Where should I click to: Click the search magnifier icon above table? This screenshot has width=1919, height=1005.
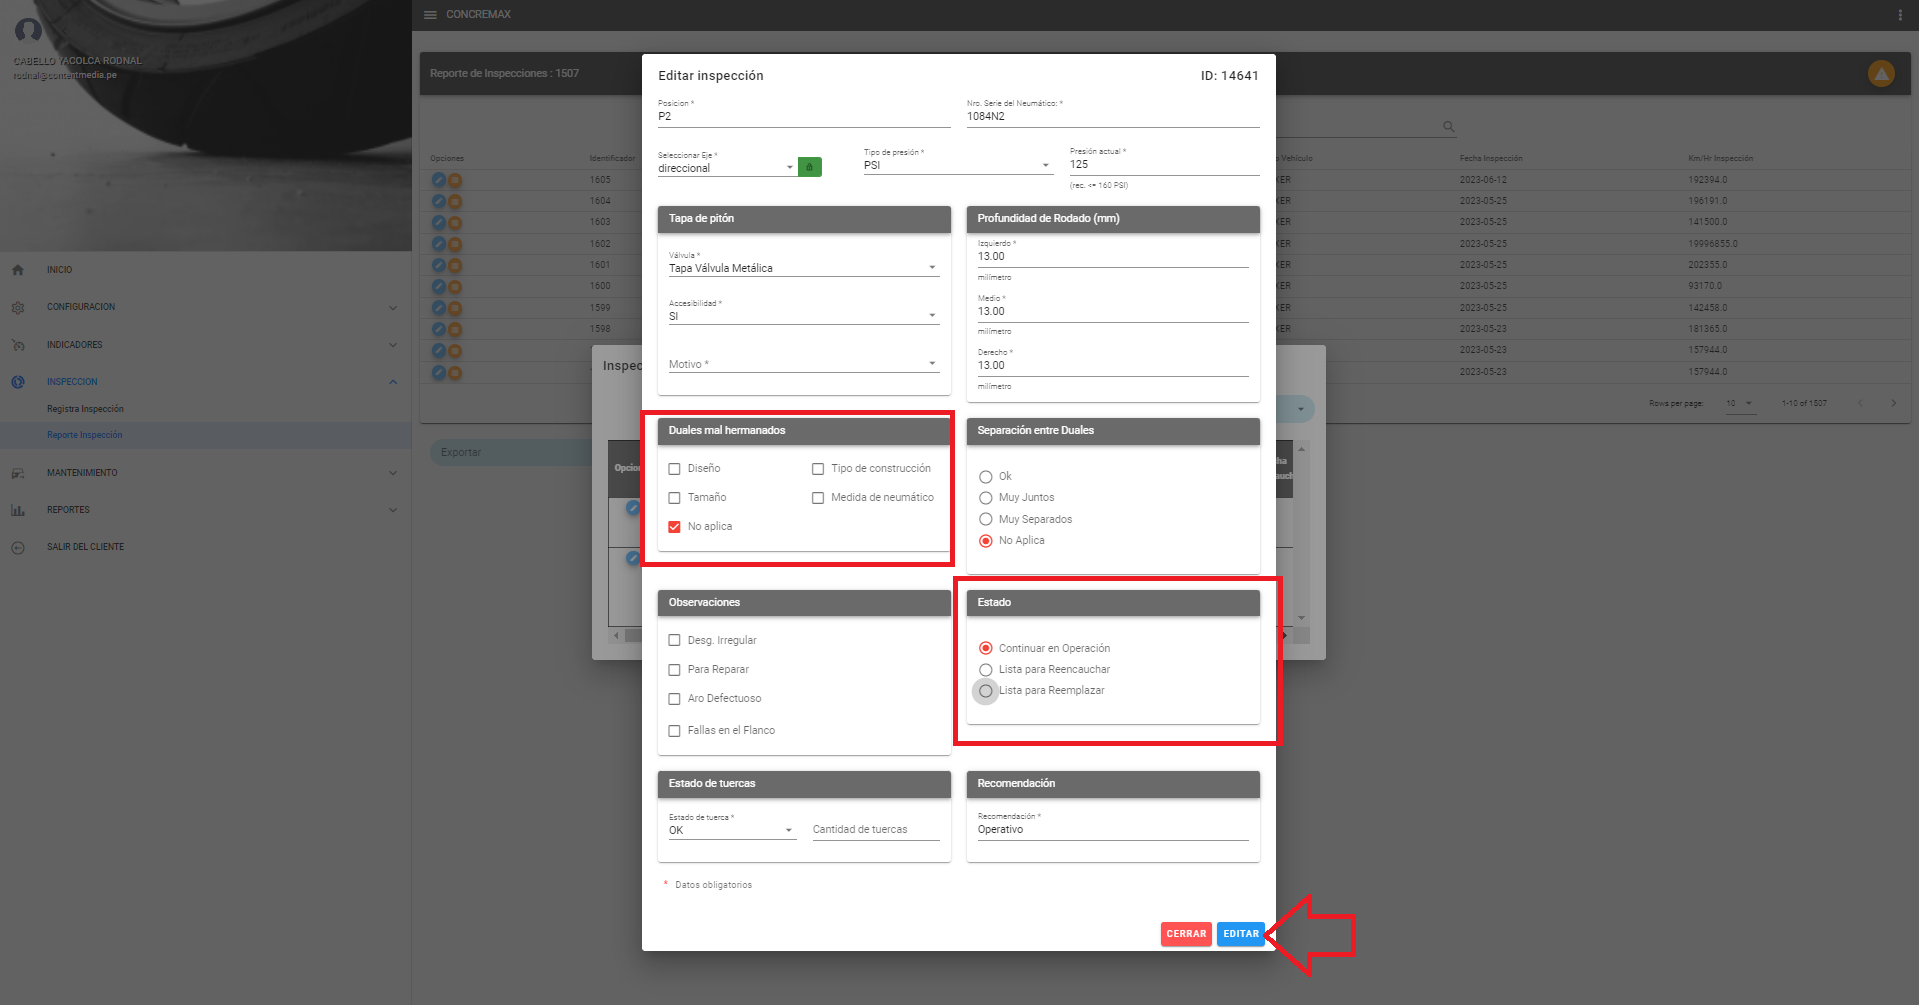click(x=1448, y=127)
